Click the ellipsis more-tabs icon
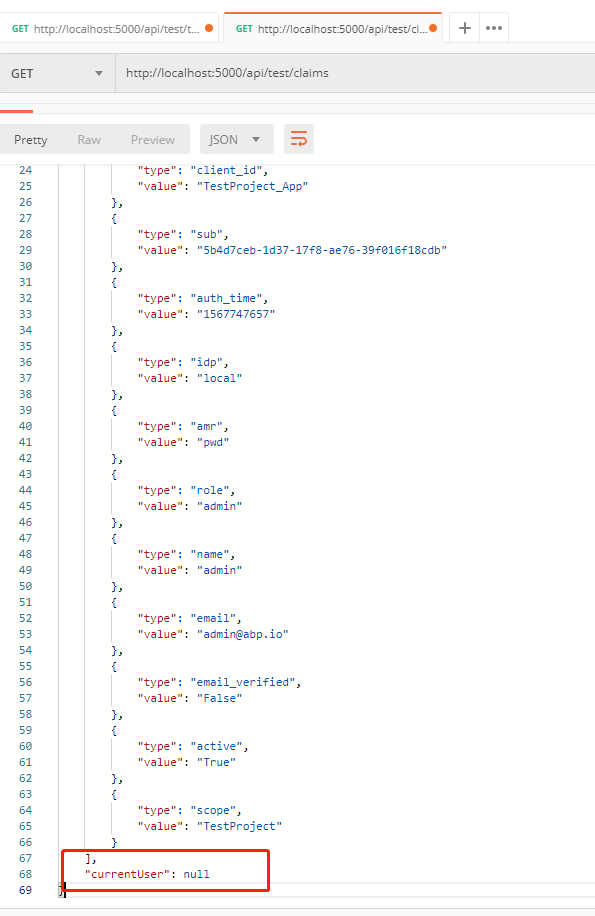 pos(493,29)
